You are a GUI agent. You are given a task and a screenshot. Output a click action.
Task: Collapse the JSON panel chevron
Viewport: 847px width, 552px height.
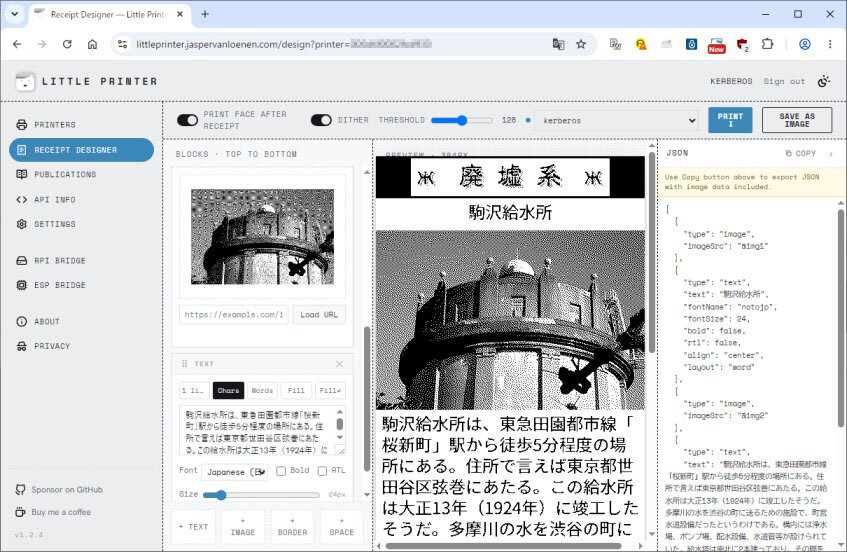click(x=831, y=154)
